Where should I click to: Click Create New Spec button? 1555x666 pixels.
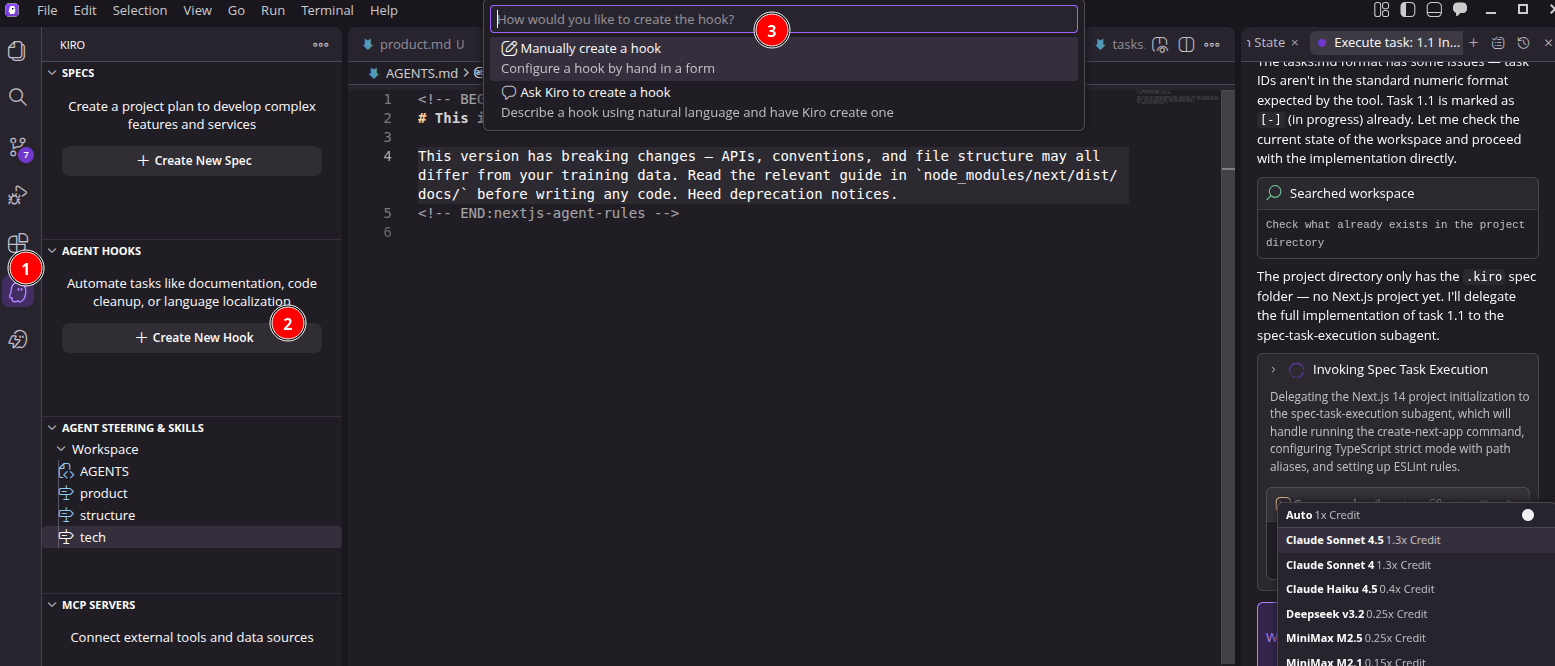[x=192, y=161]
